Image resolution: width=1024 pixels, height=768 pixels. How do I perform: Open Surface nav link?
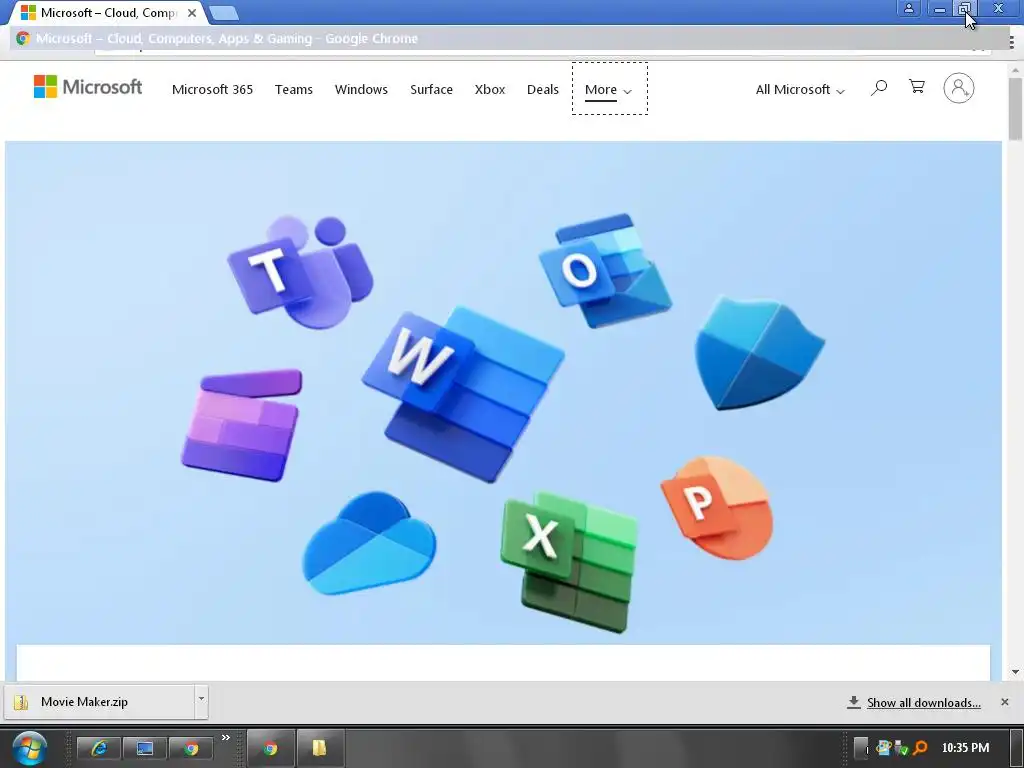(431, 89)
